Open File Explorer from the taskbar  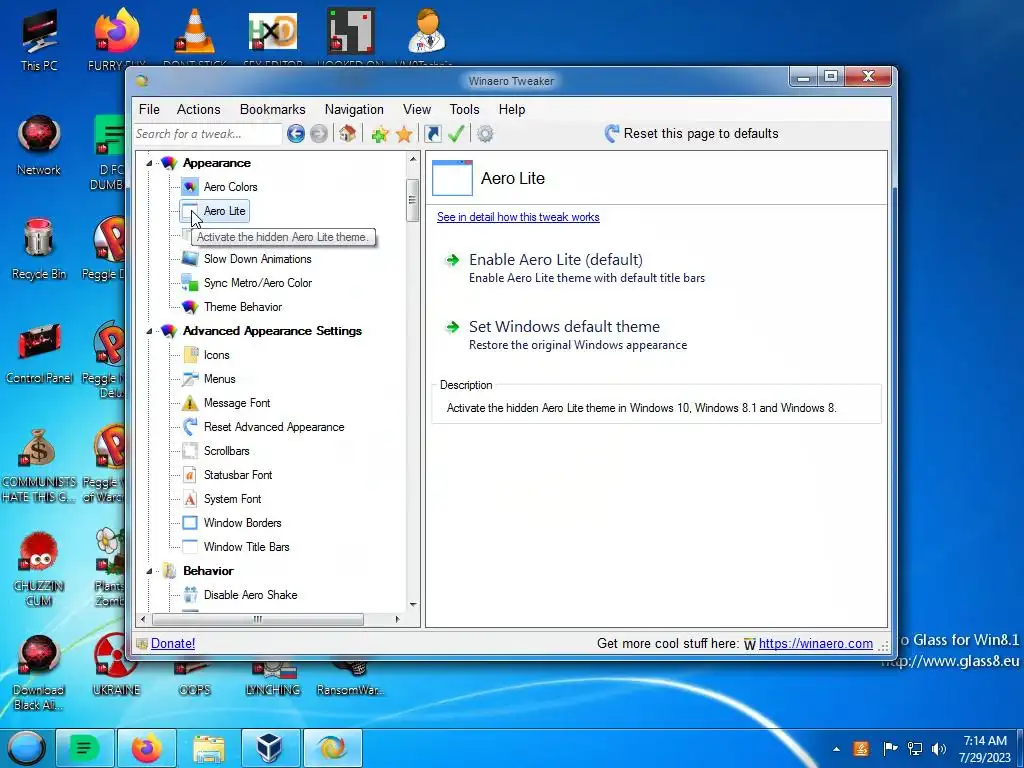click(209, 748)
